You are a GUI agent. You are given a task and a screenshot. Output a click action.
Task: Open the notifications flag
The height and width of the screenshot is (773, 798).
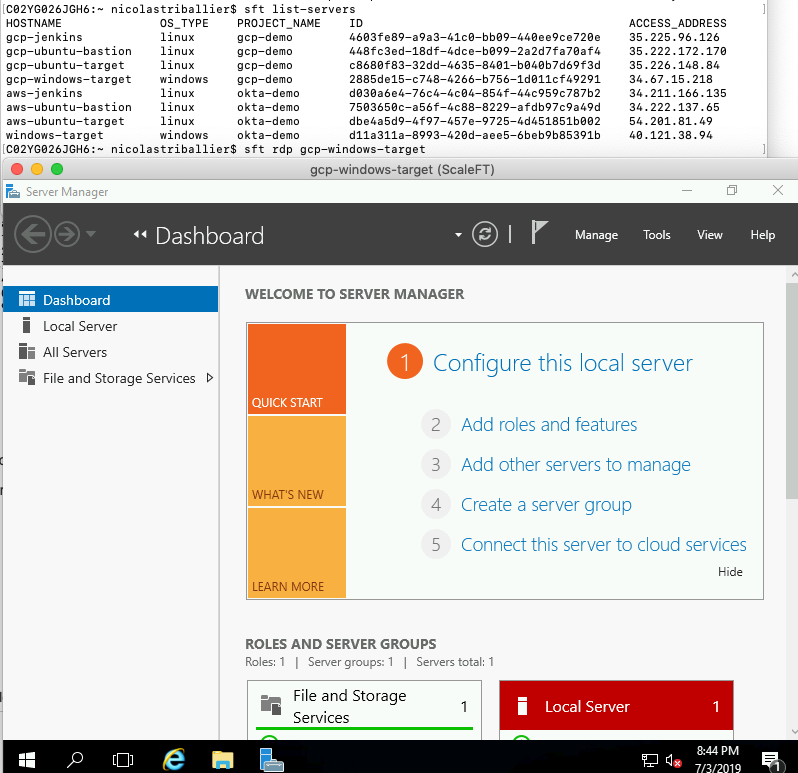(539, 233)
